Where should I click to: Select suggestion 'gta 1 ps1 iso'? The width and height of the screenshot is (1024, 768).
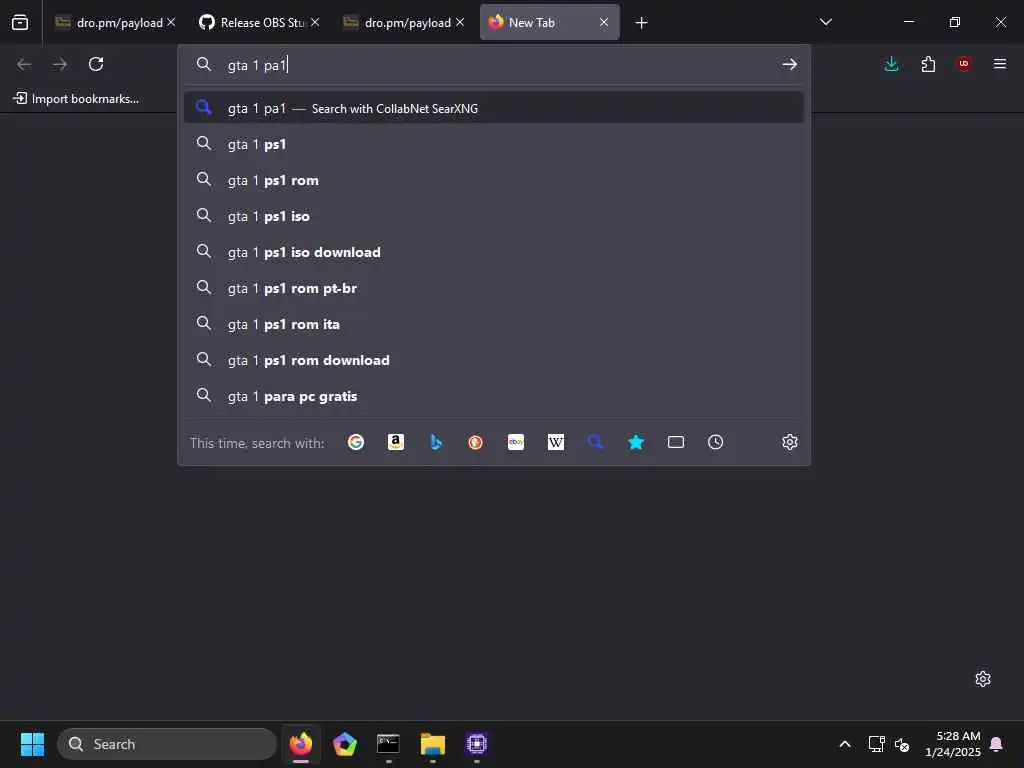click(494, 216)
